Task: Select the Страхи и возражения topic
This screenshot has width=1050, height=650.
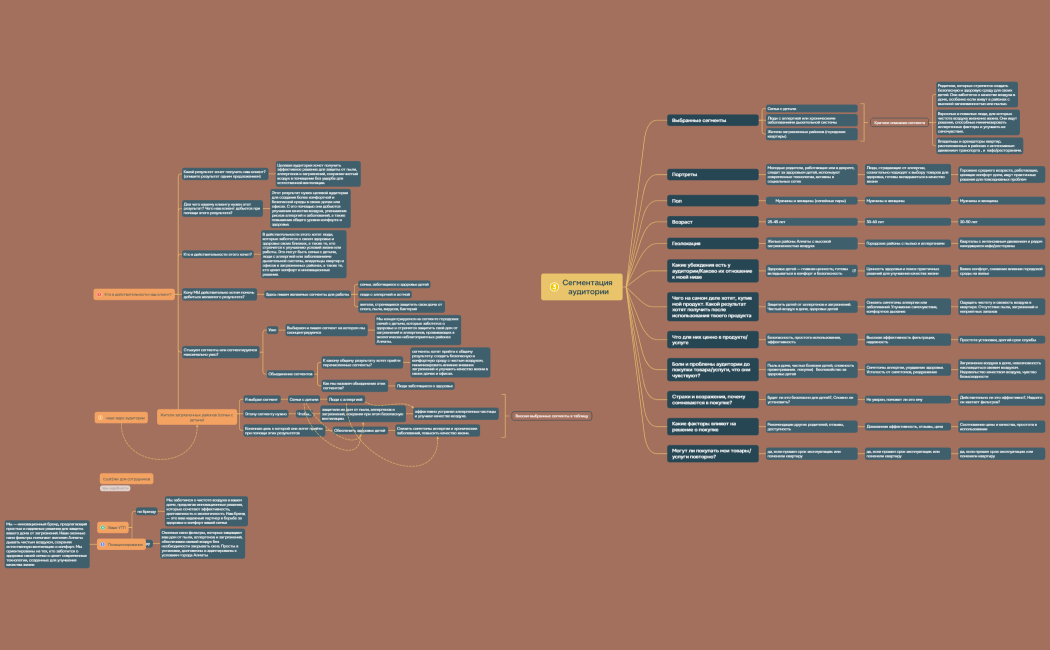Action: coord(714,399)
